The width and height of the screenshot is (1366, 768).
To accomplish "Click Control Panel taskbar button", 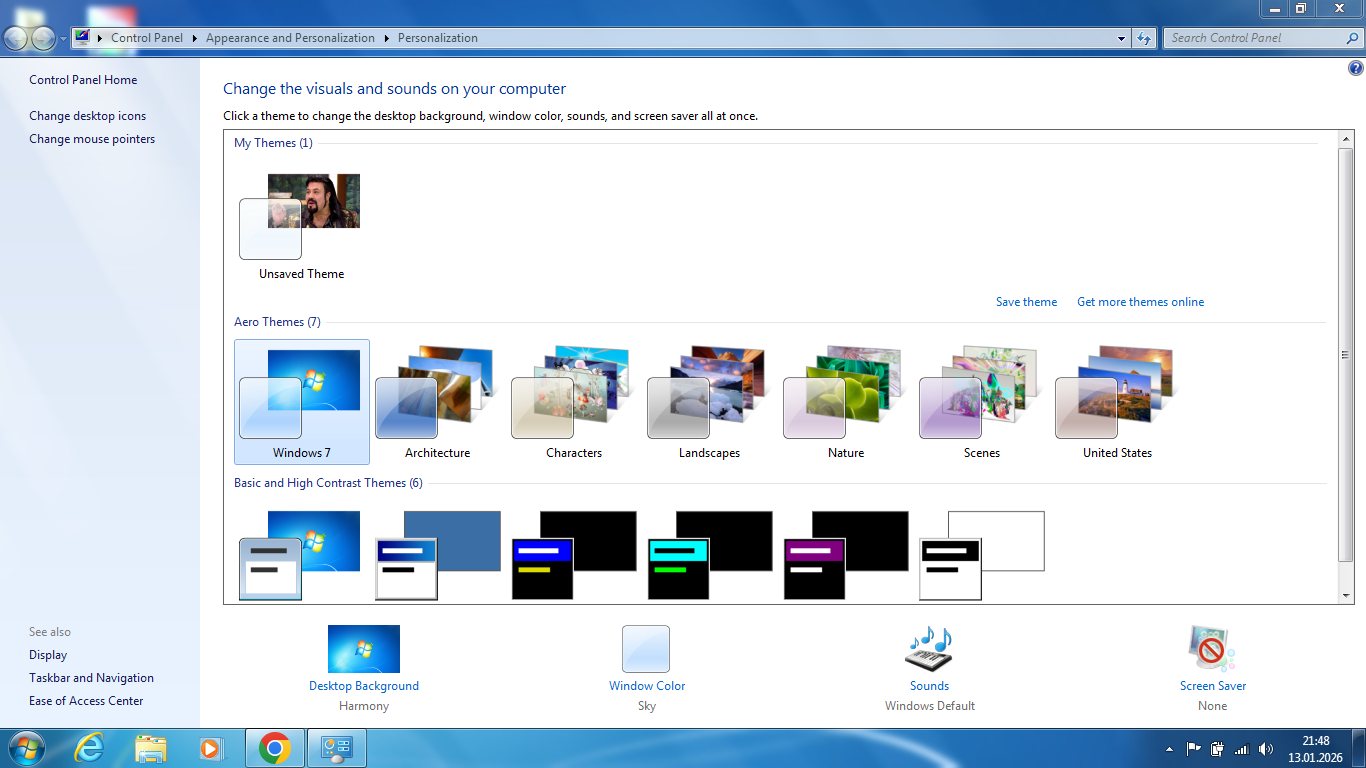I will 336,748.
